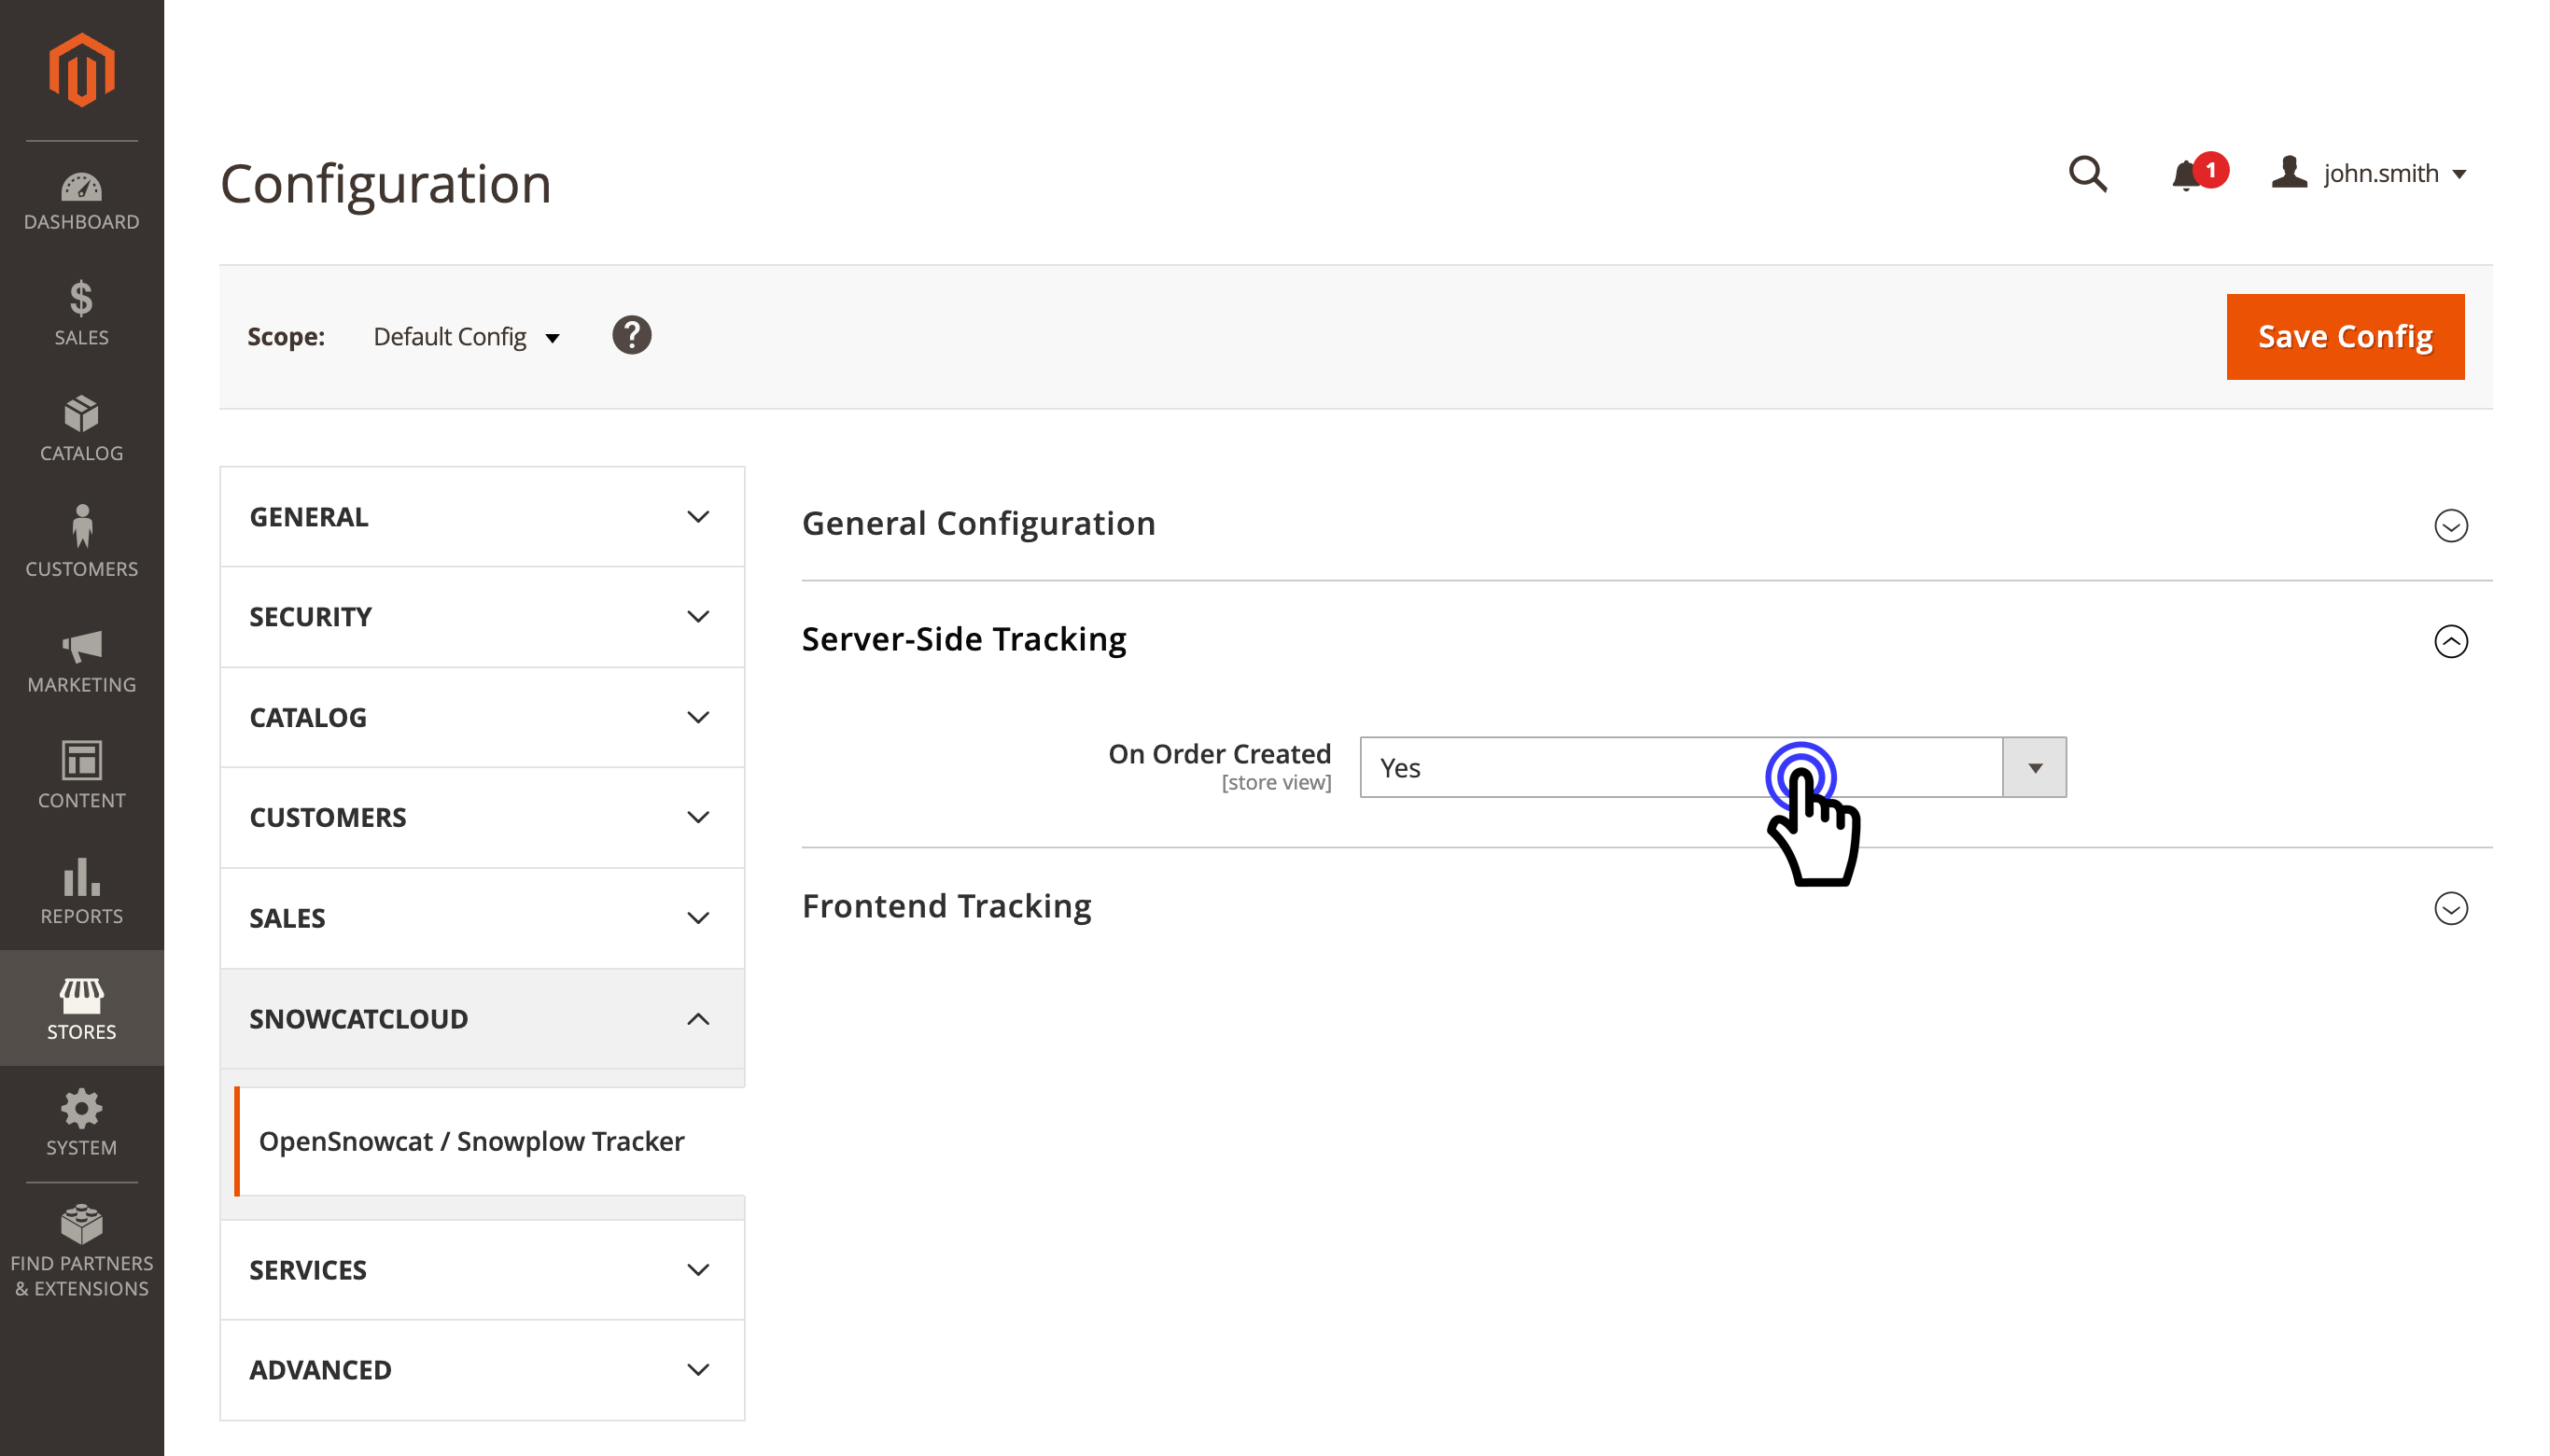The width and height of the screenshot is (2550, 1456).
Task: Click the Magento logo icon
Action: click(81, 69)
